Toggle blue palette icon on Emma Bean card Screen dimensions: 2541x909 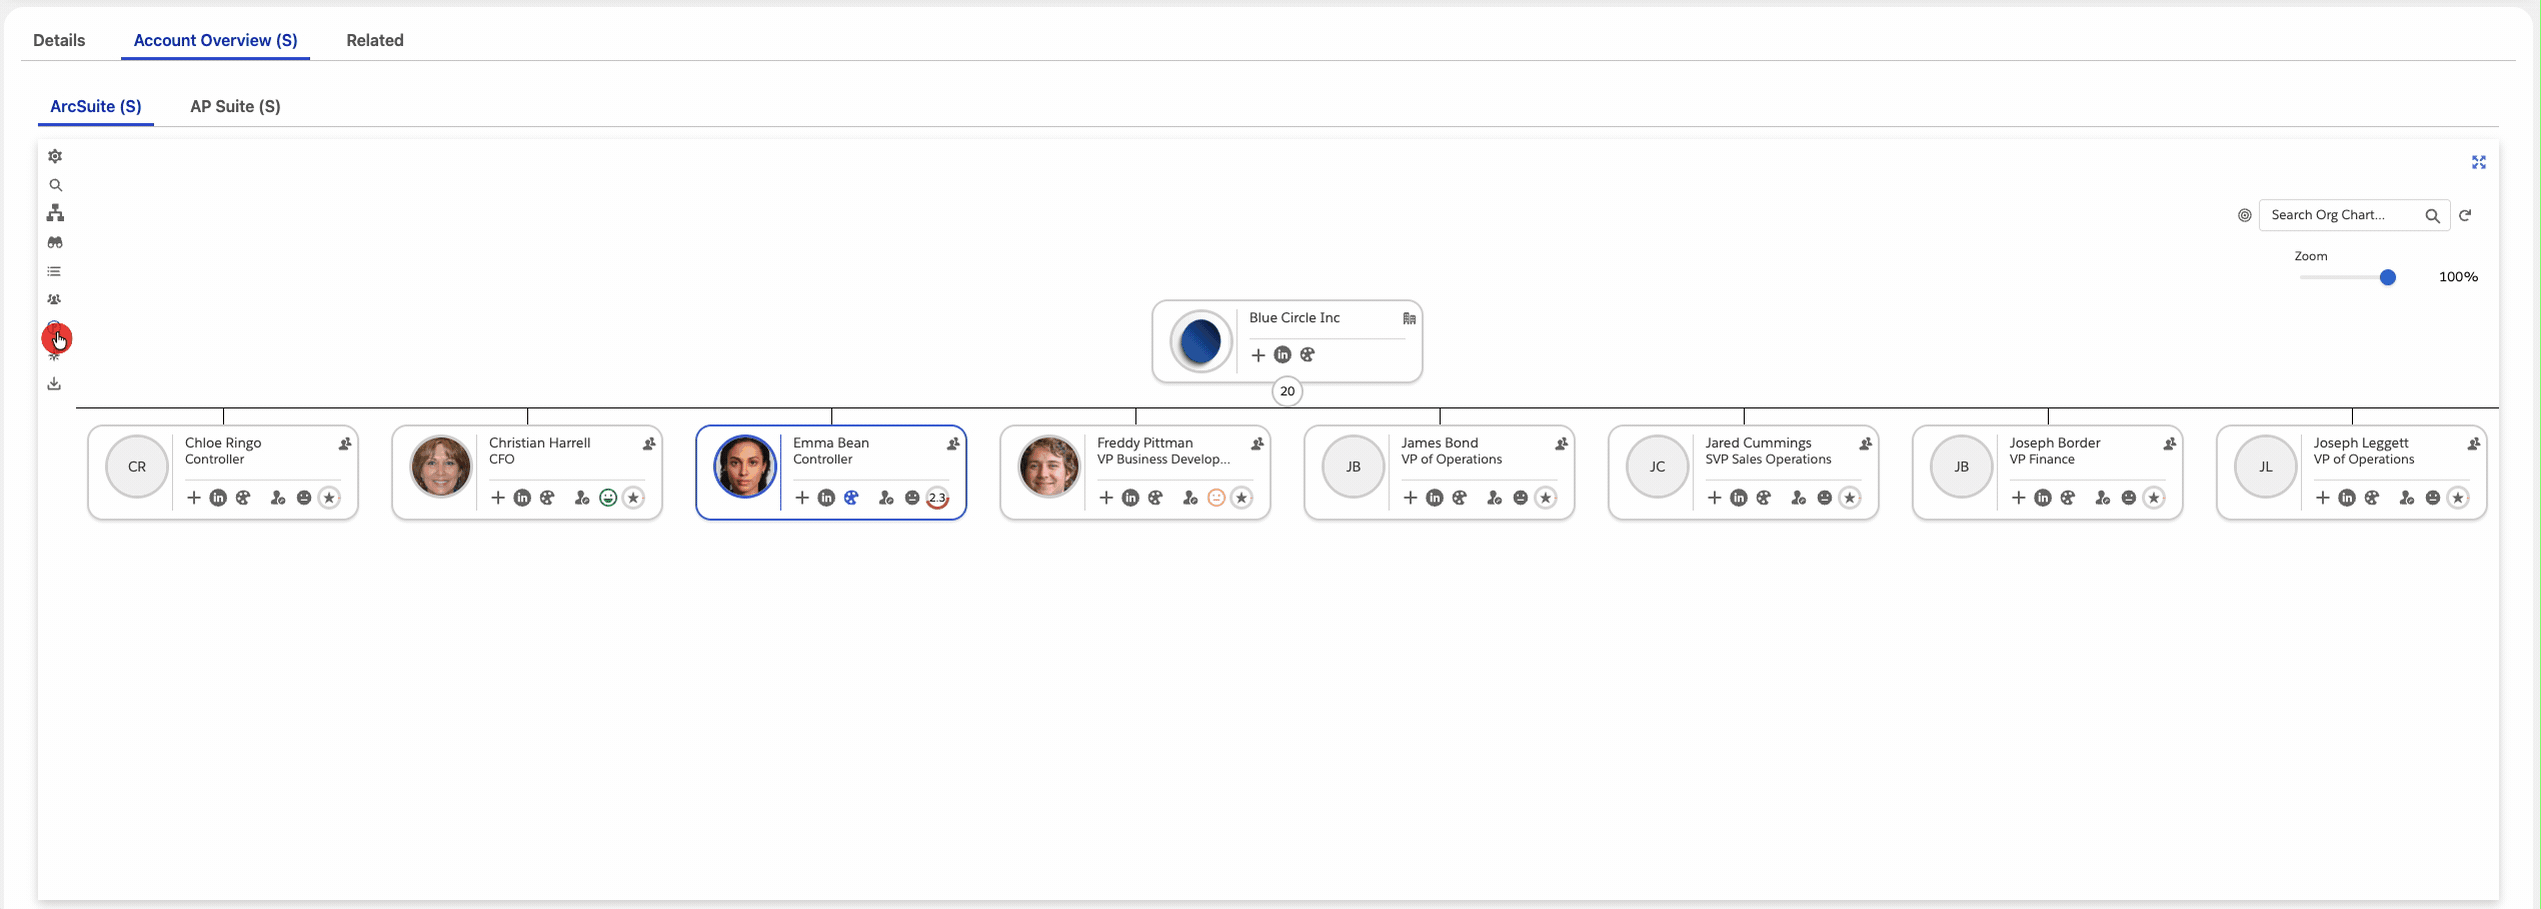click(x=851, y=498)
